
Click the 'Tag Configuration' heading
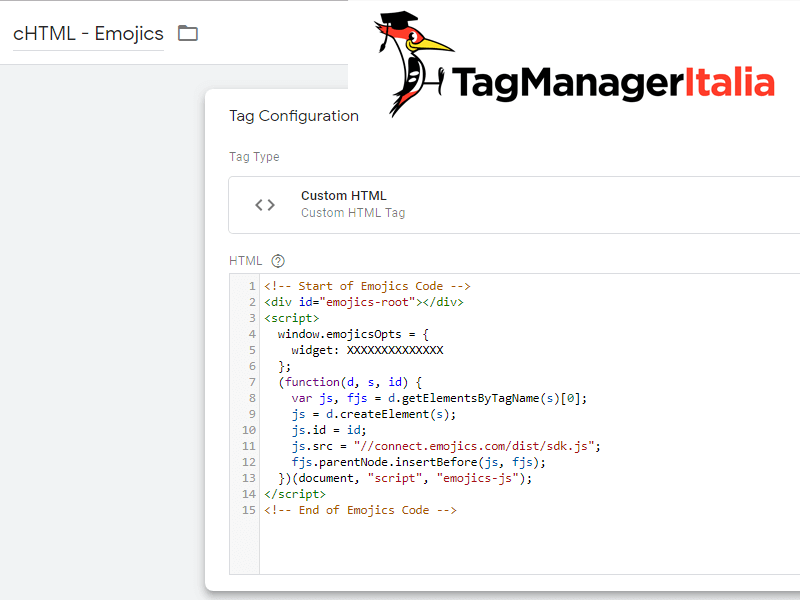click(294, 116)
